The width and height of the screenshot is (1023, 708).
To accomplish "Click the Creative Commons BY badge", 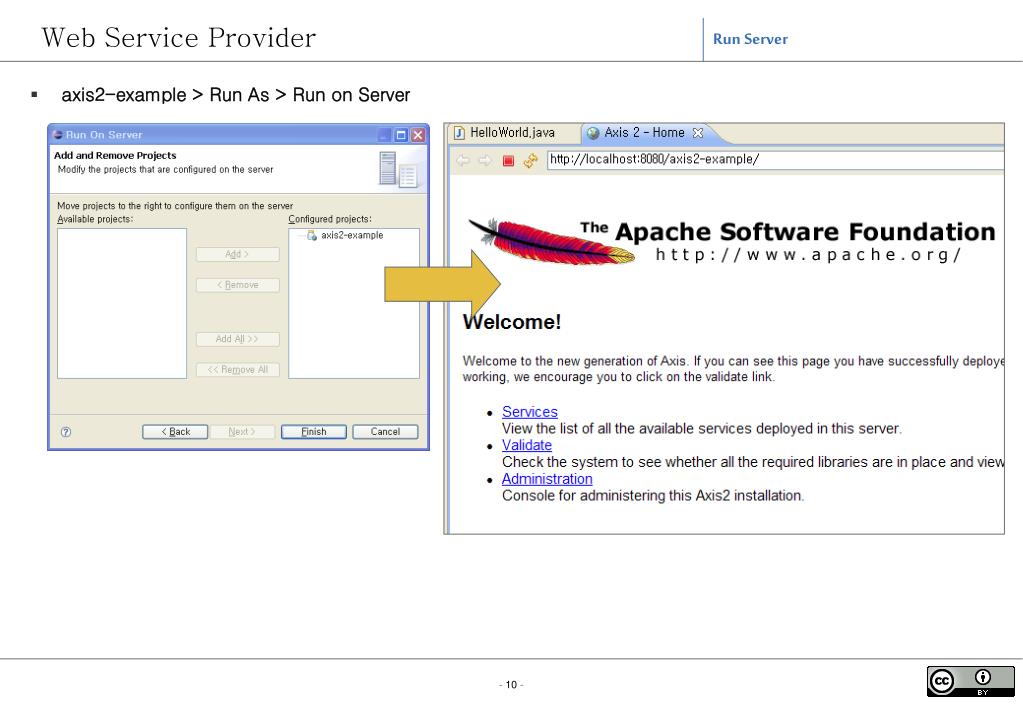I will click(x=970, y=681).
